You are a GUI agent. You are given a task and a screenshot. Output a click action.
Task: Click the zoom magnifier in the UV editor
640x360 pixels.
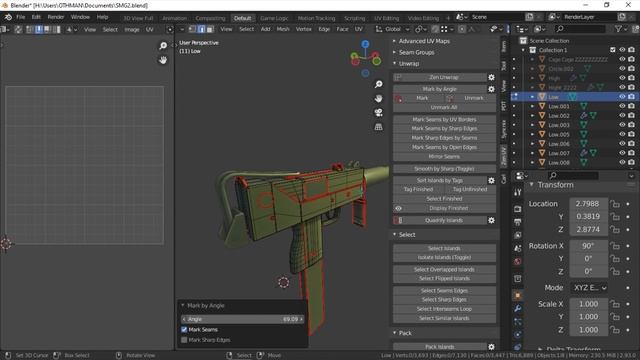(x=163, y=46)
